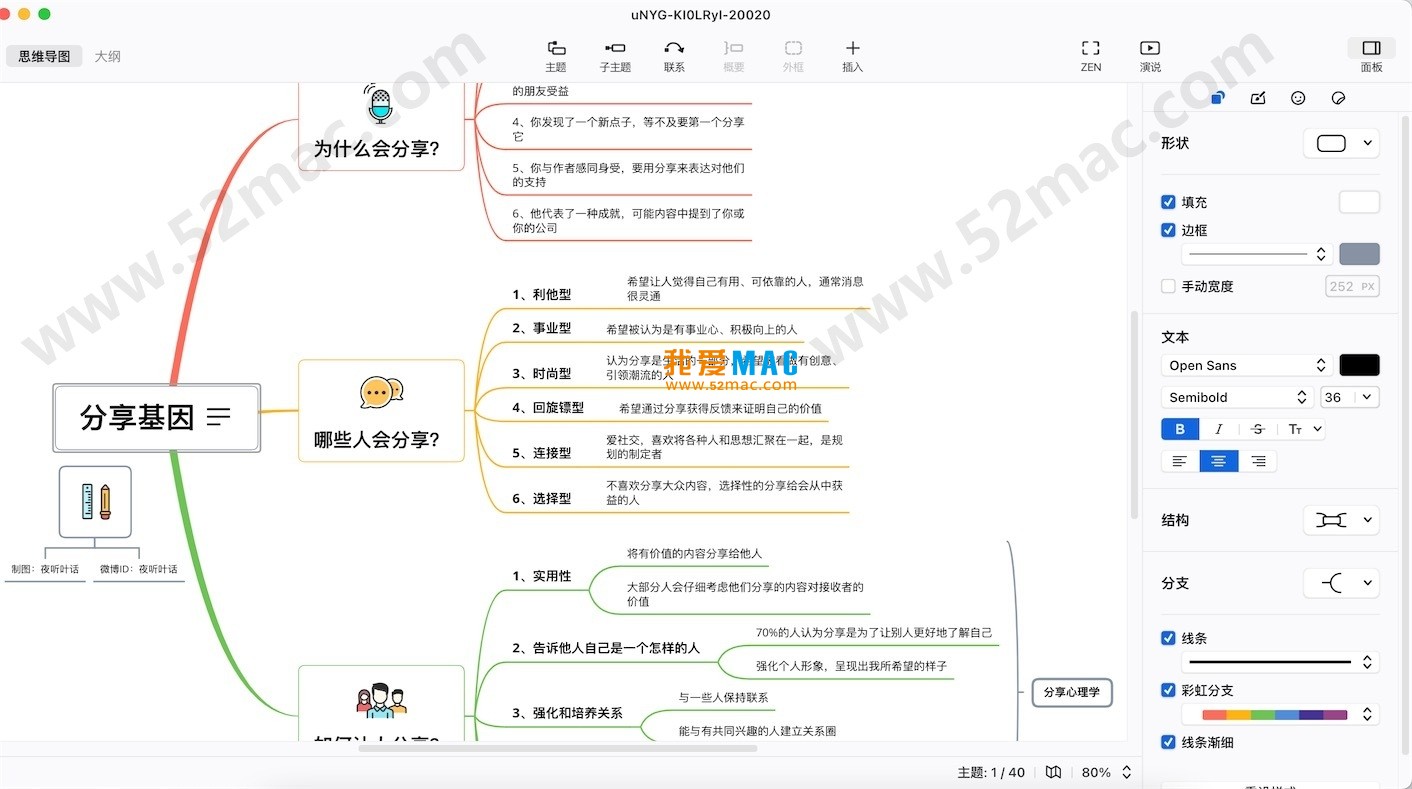1412x789 pixels.
Task: Click the gray border color swatch
Action: tap(1359, 254)
